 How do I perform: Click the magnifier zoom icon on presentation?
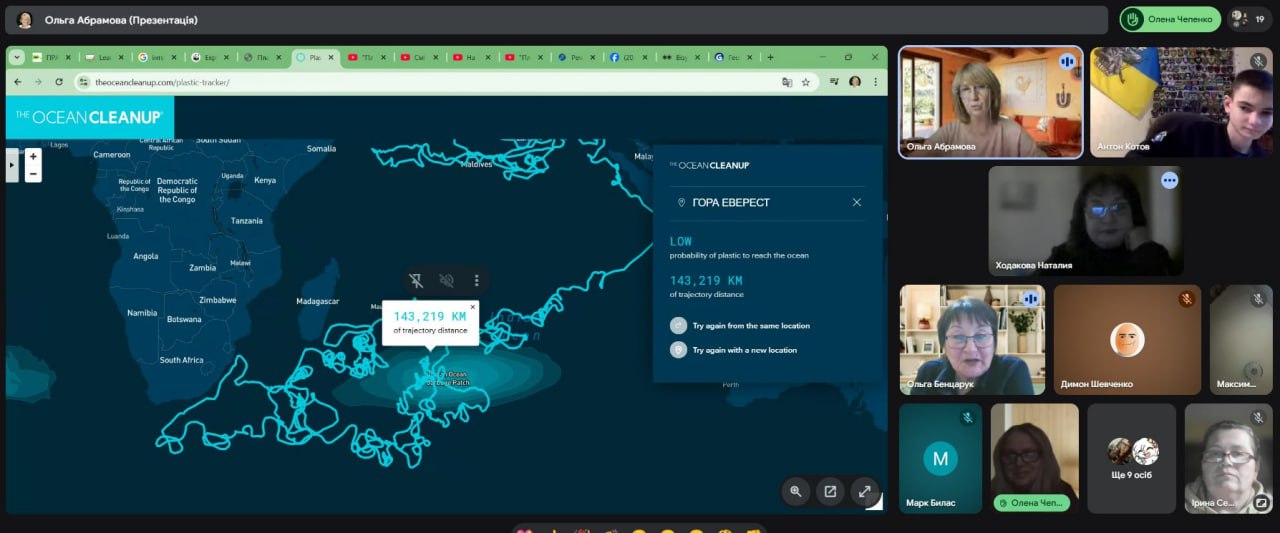coord(796,491)
